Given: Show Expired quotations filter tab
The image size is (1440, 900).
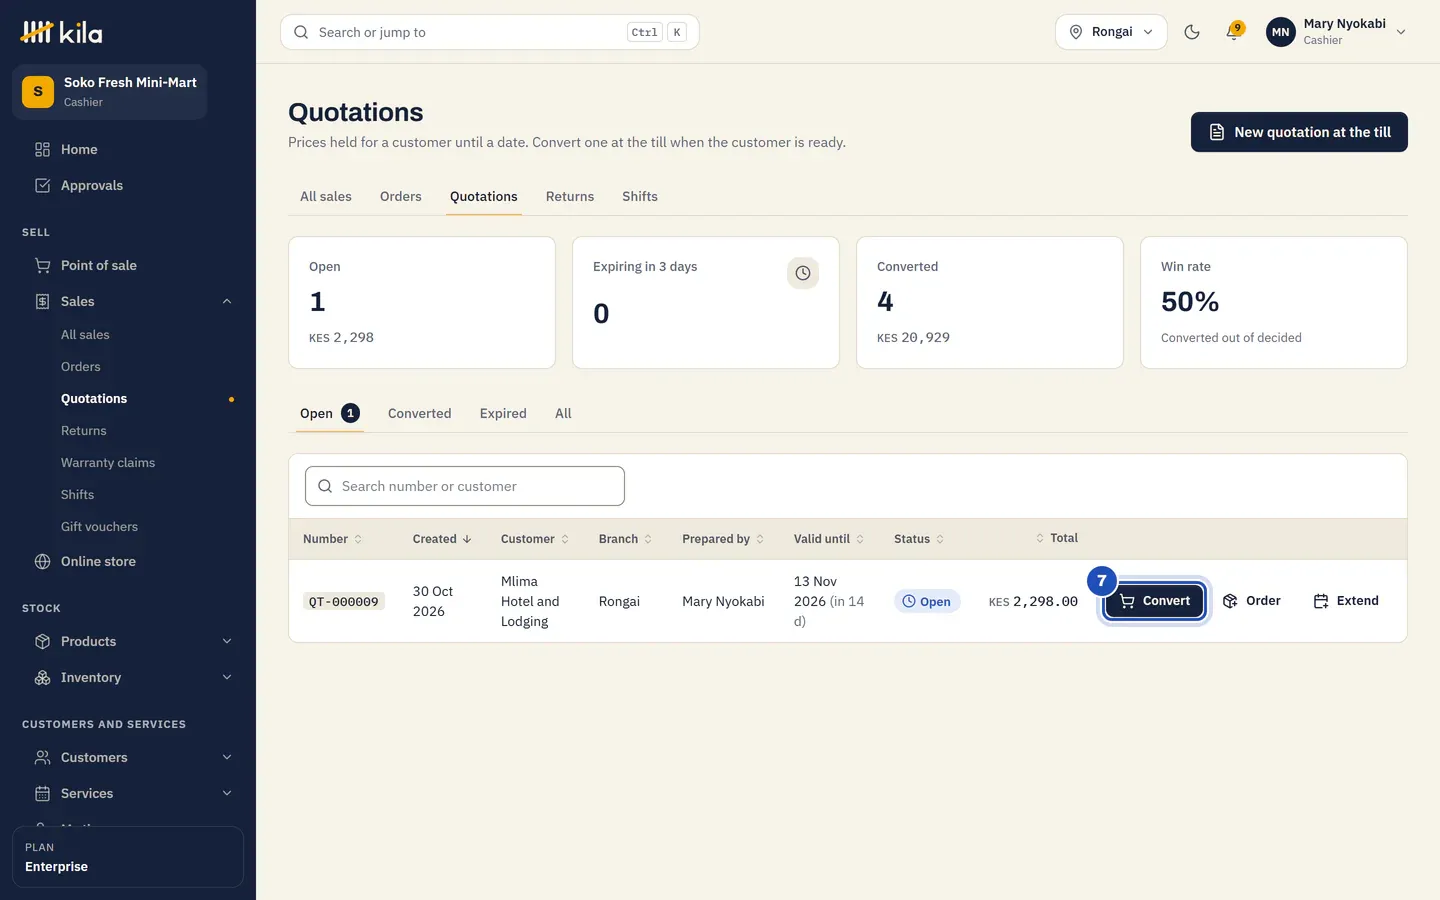Looking at the screenshot, I should [x=503, y=413].
